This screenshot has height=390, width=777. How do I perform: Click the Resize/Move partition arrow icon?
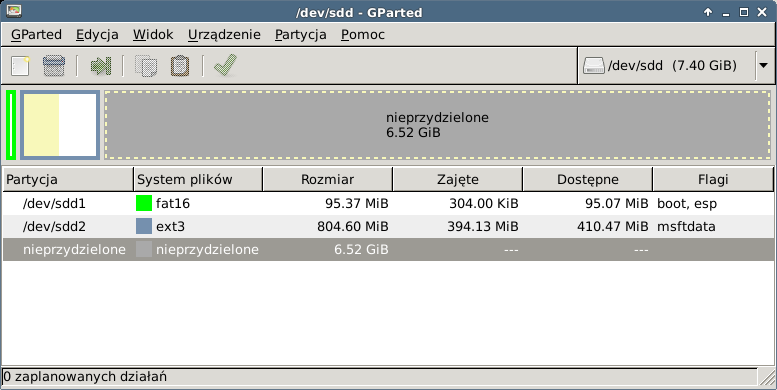point(101,66)
